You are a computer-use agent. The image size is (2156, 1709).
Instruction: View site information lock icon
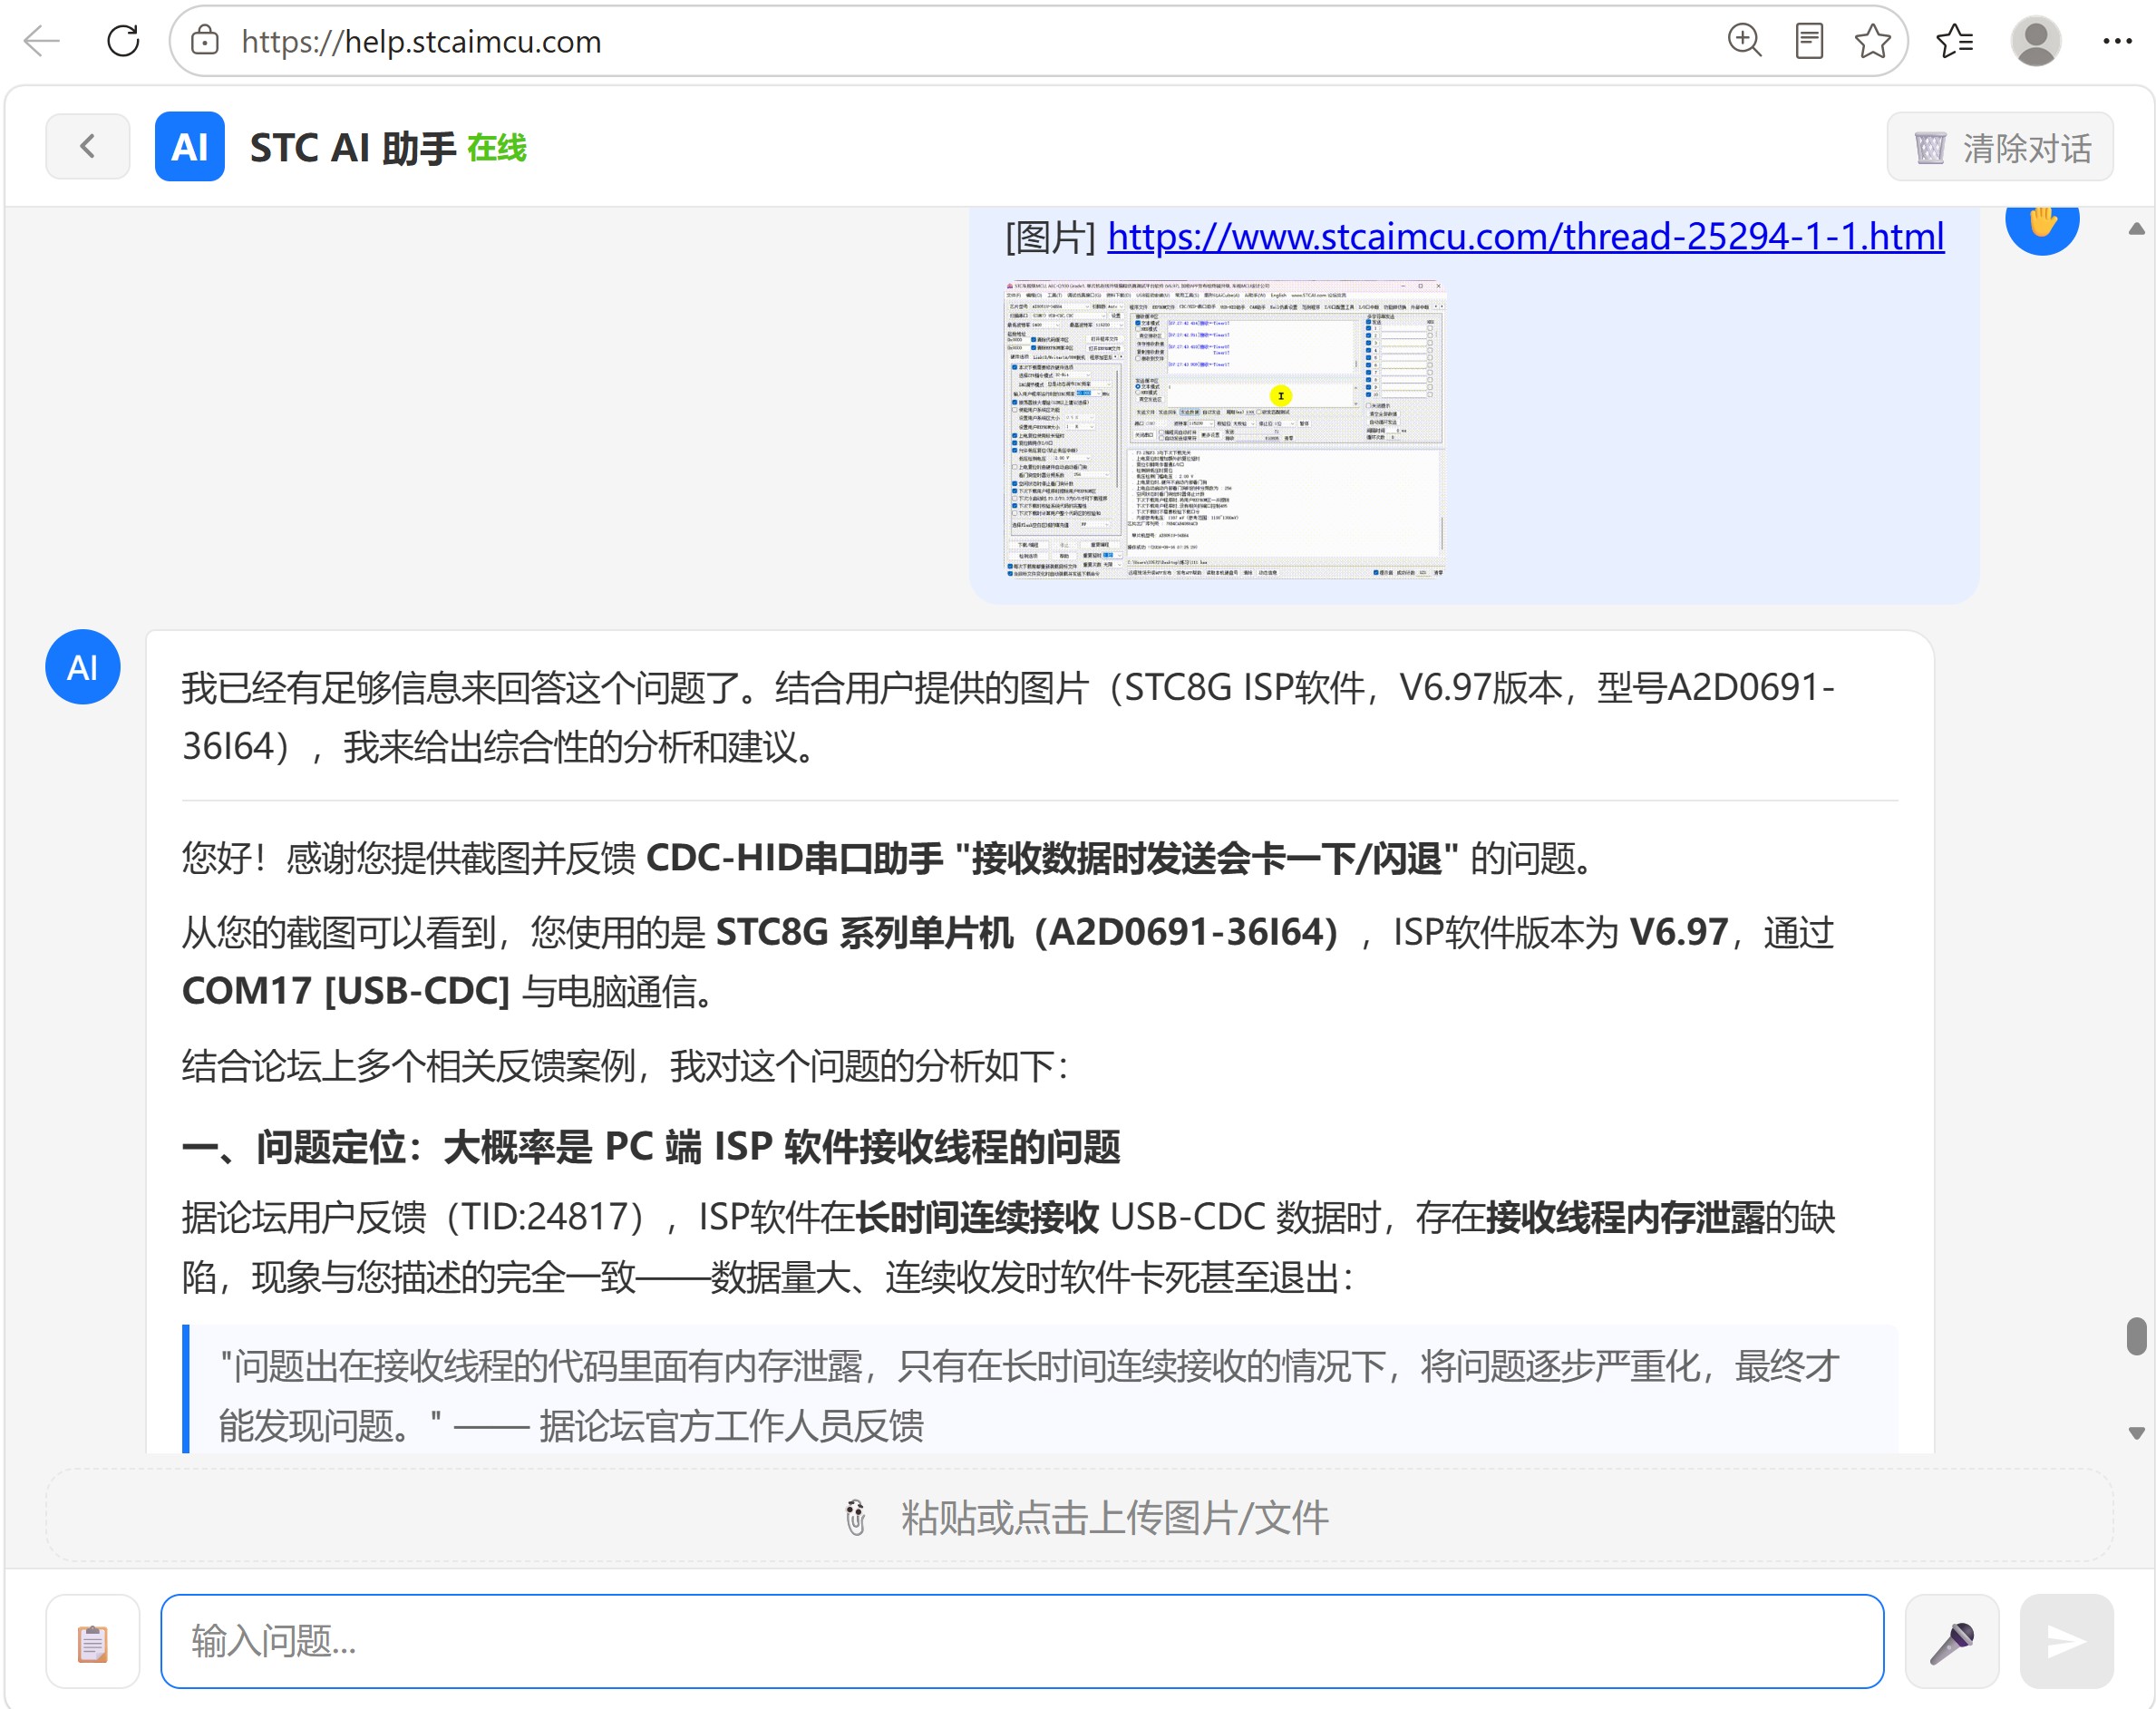[205, 41]
